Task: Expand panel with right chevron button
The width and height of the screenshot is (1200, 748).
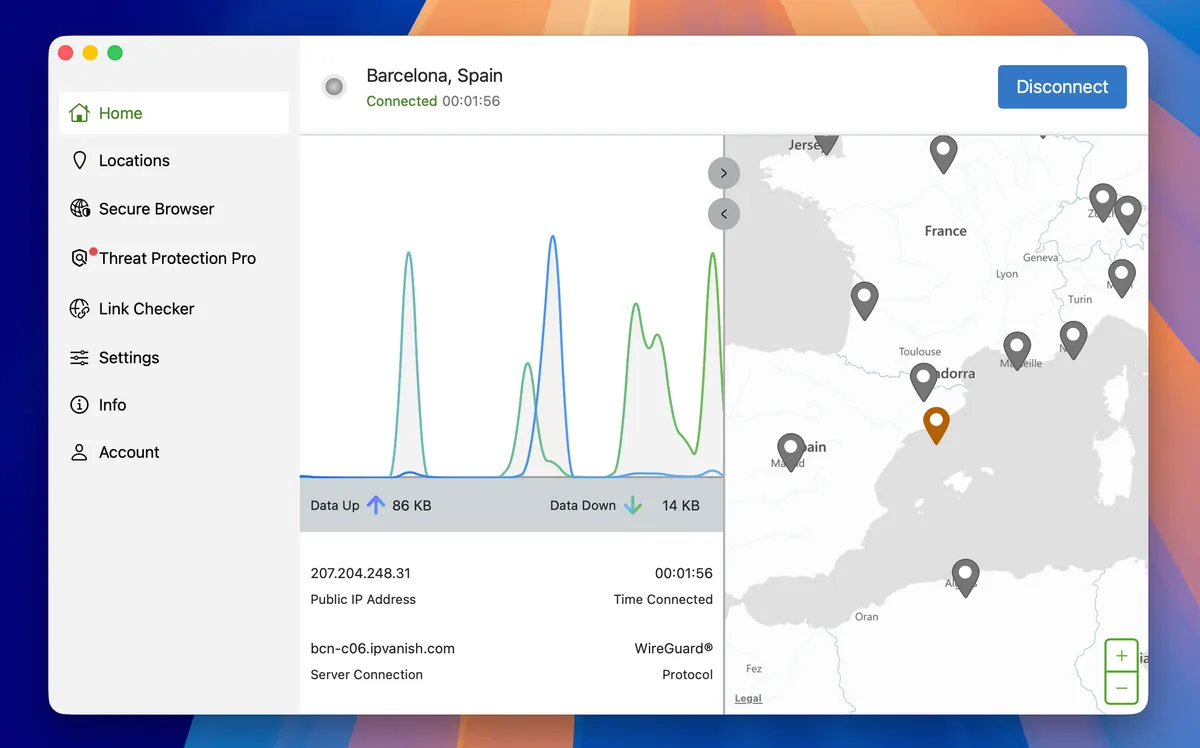Action: [x=724, y=173]
